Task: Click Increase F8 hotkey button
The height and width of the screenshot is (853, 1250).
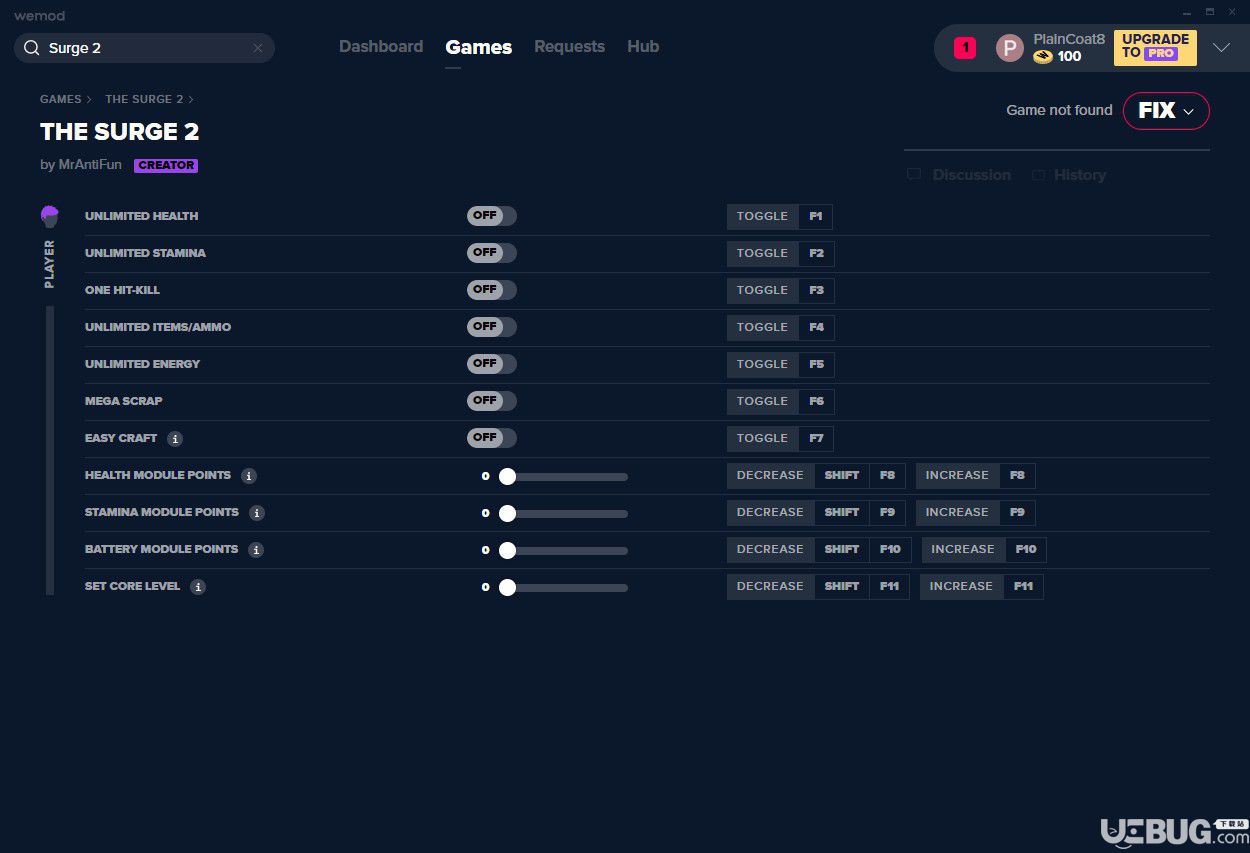Action: click(x=976, y=475)
